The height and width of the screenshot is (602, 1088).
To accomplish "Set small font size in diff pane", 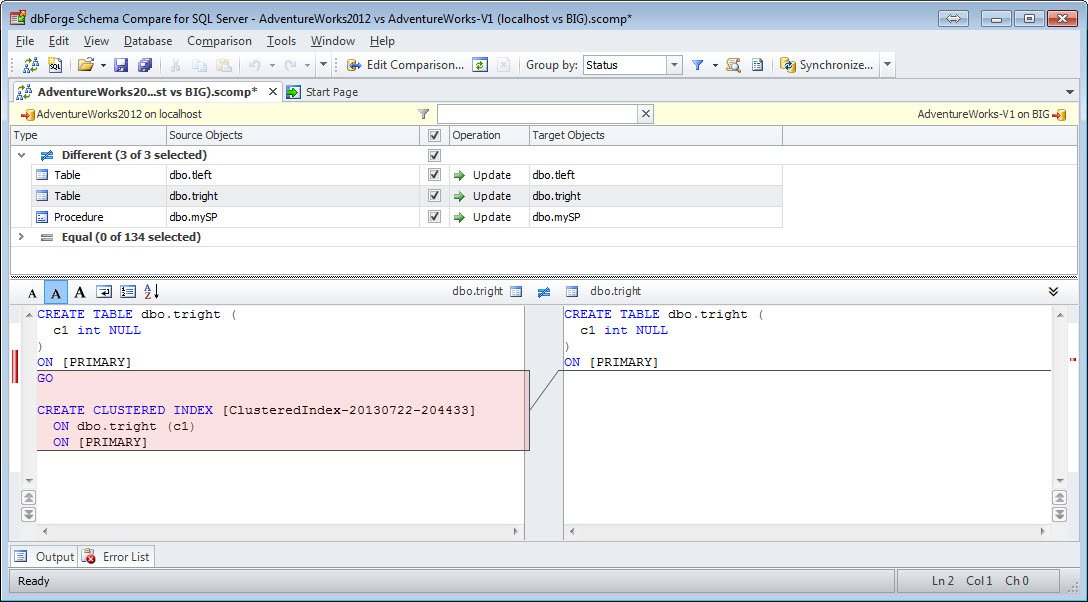I will click(x=32, y=293).
